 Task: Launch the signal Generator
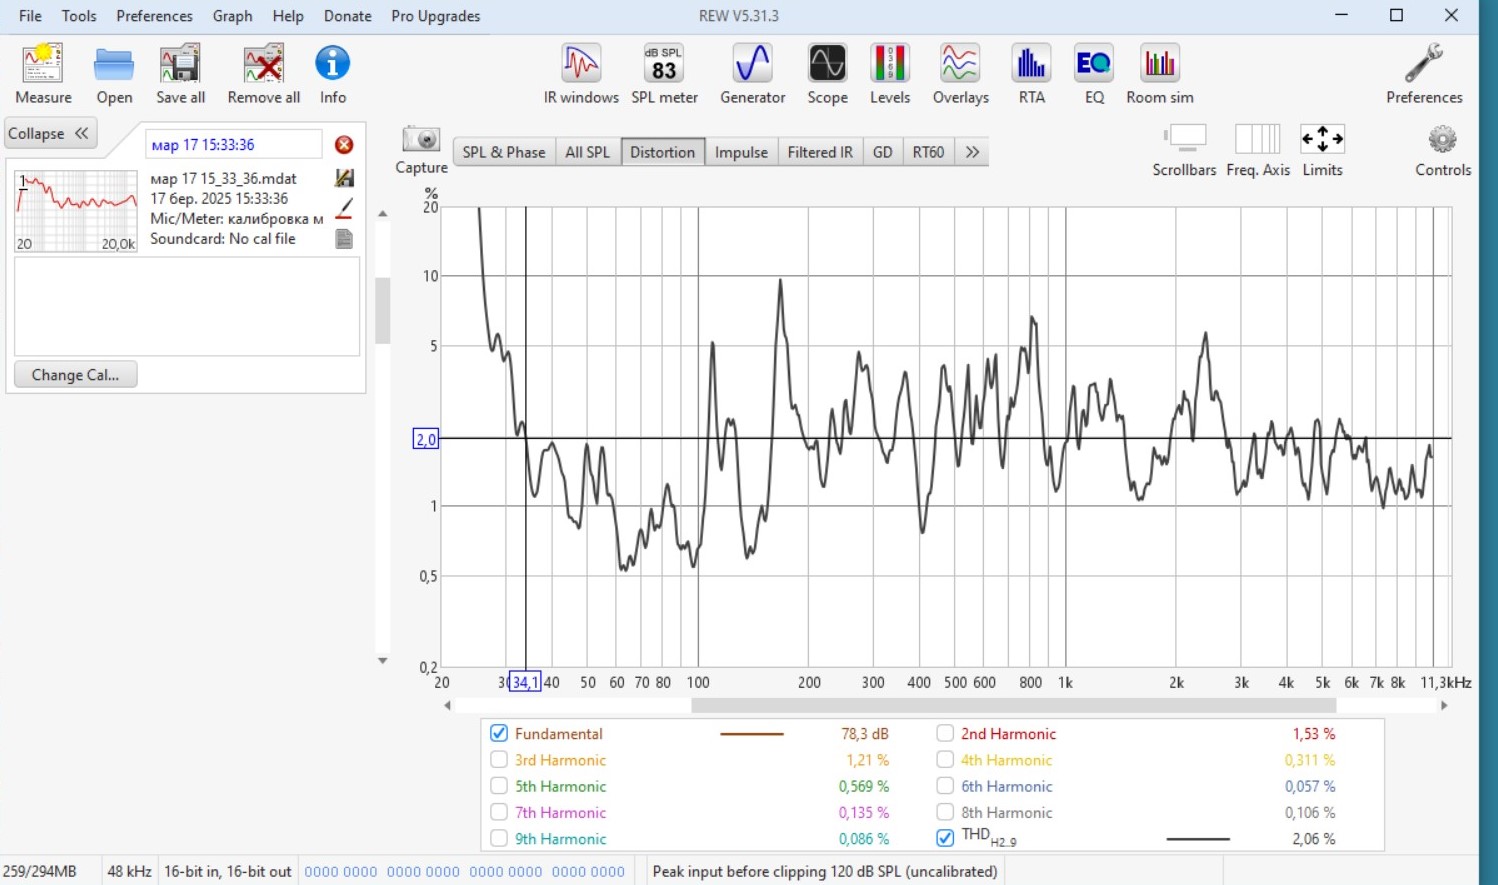coord(752,64)
